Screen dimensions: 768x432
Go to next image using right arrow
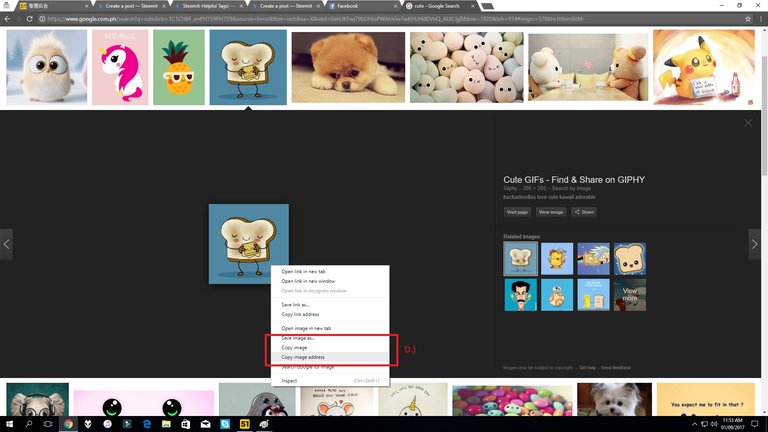coord(755,243)
